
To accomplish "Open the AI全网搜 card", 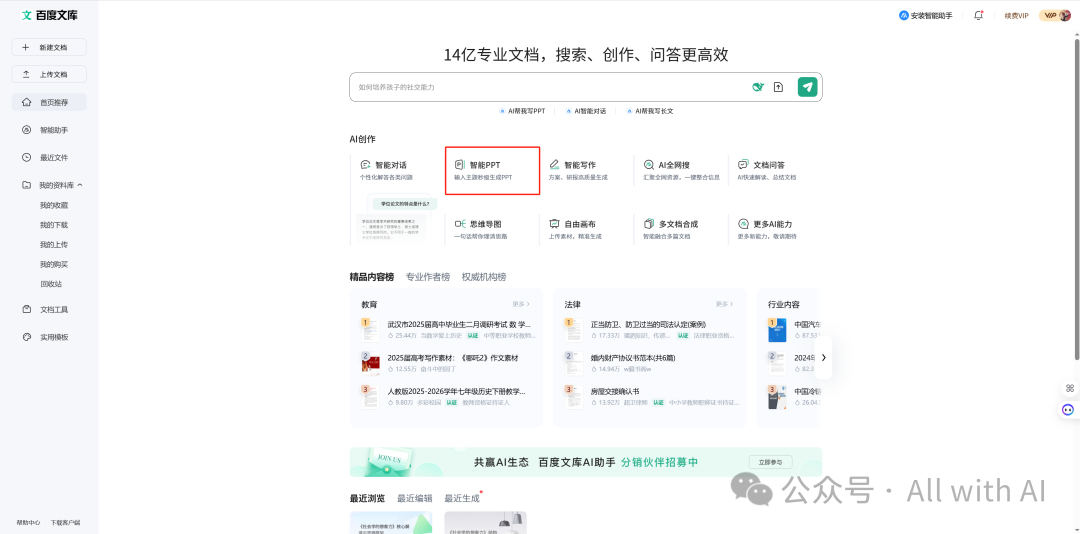I will click(x=681, y=170).
